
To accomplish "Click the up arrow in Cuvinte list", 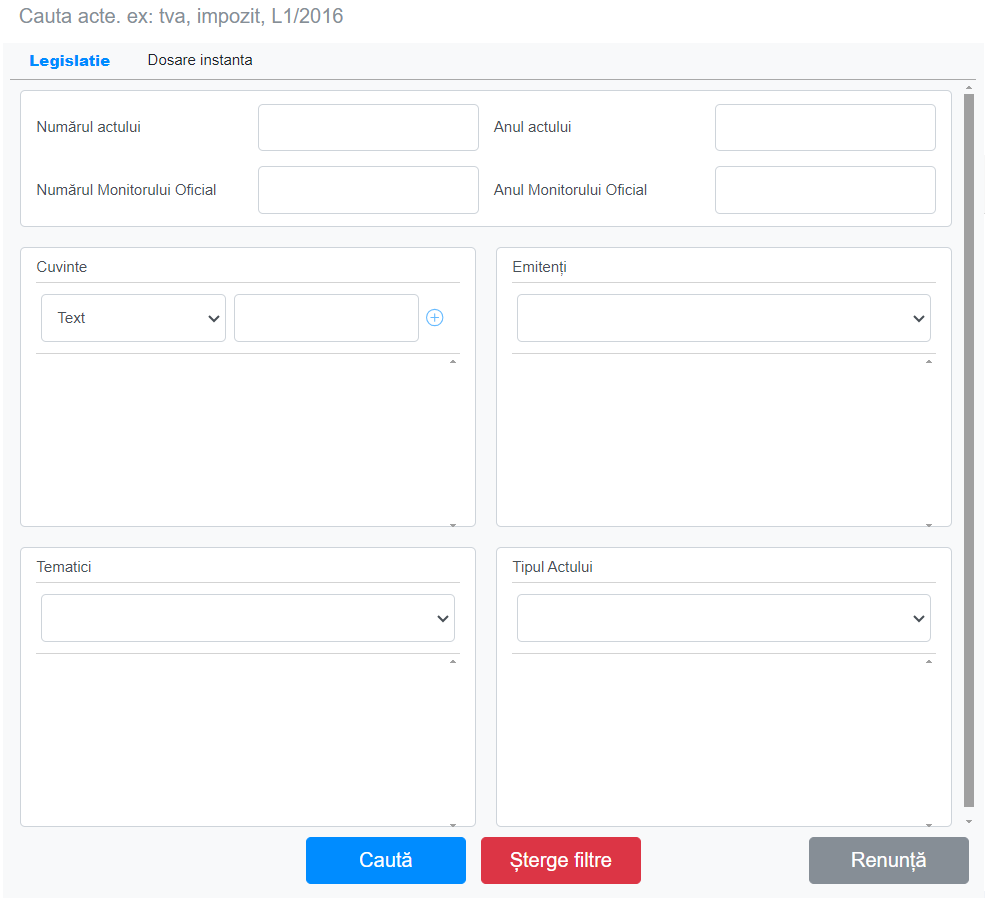I will click(453, 361).
